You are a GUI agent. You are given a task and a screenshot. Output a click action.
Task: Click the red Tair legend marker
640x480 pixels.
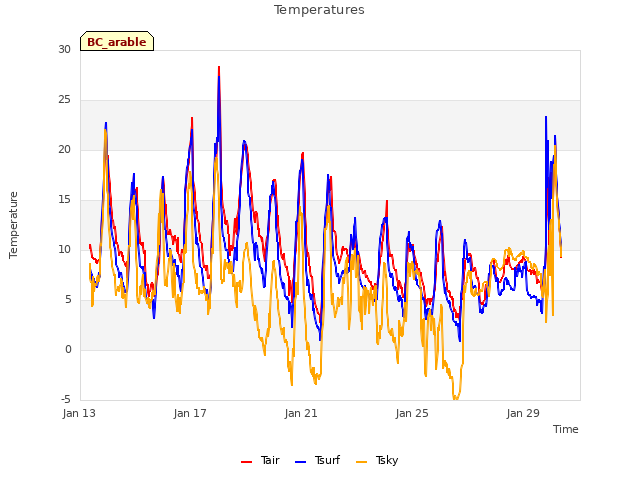[x=247, y=462]
